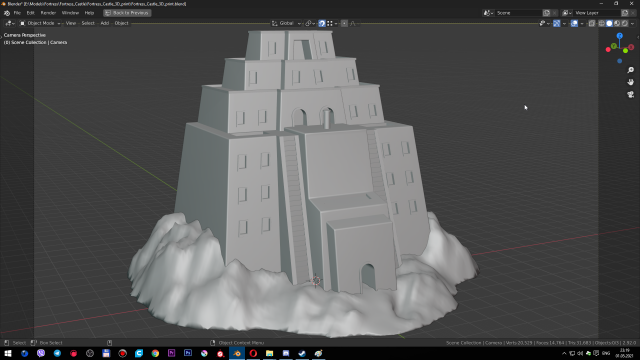The image size is (640, 360).
Task: Click the Blender icon in the taskbar
Action: pyautogui.click(x=237, y=353)
